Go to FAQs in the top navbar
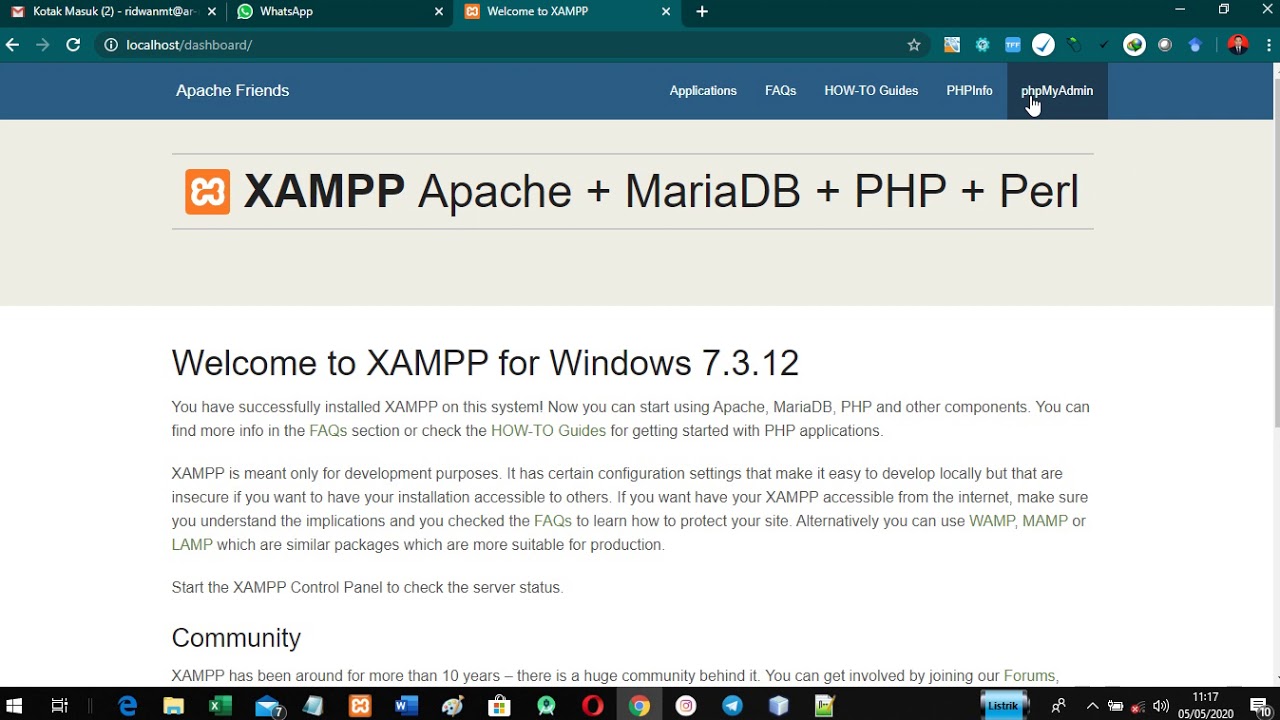 (780, 91)
